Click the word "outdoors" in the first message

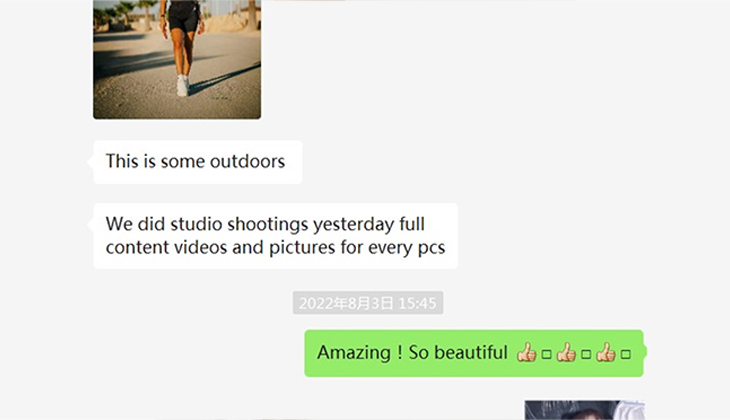click(247, 162)
